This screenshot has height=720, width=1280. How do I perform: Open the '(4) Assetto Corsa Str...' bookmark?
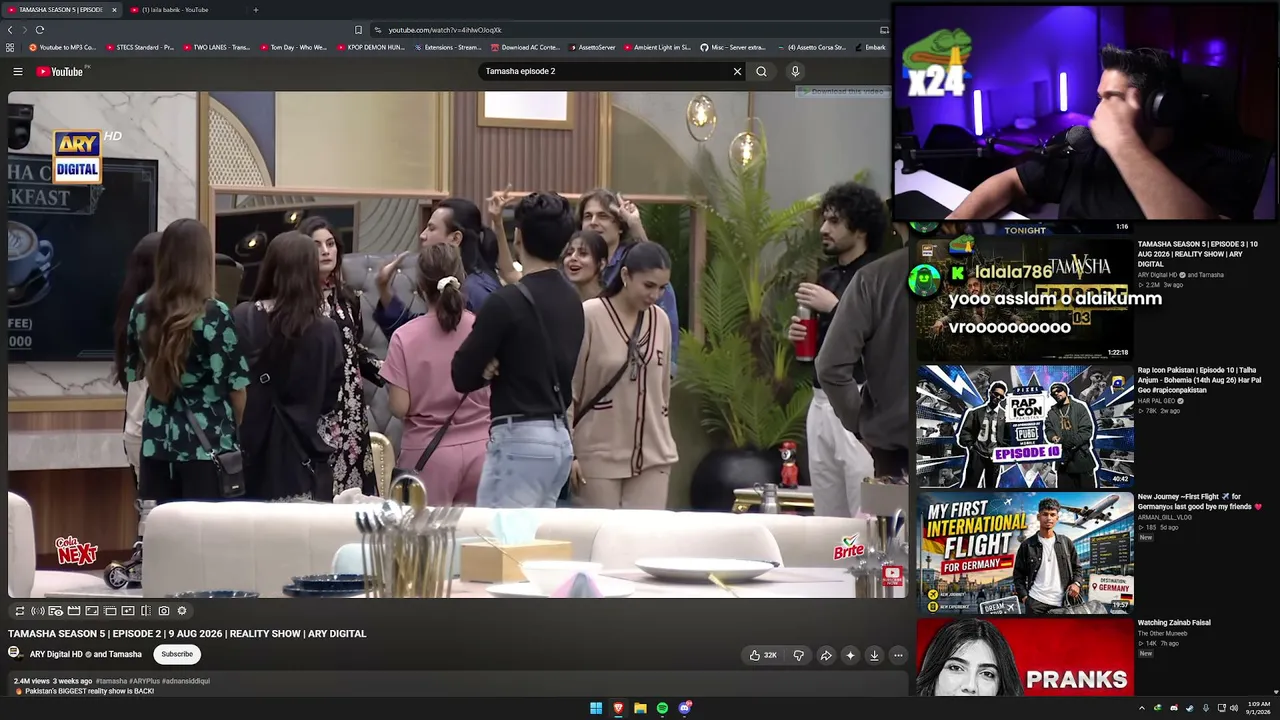tap(810, 47)
